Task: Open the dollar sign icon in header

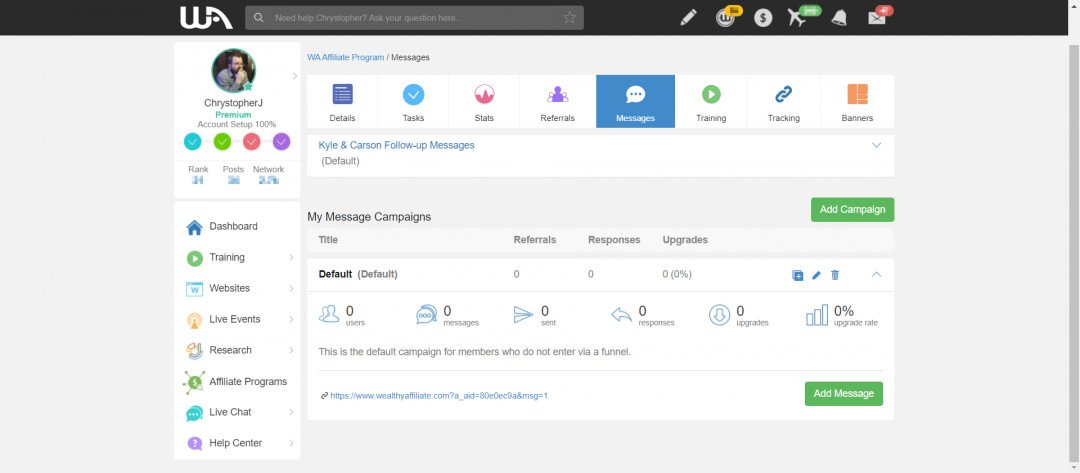Action: point(762,18)
